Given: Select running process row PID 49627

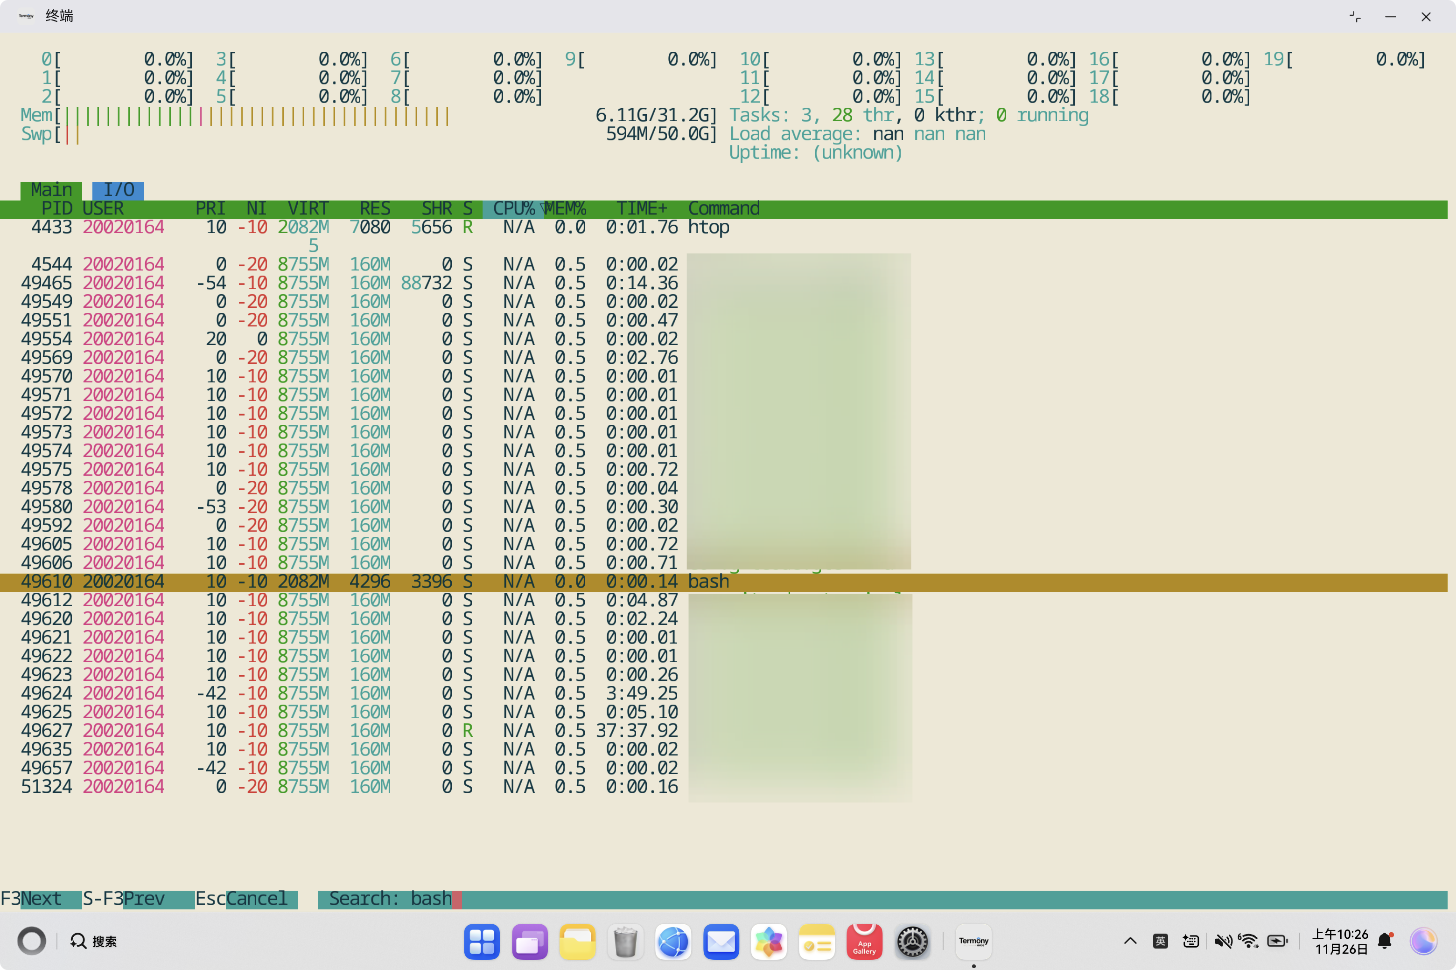Looking at the screenshot, I should tap(724, 731).
